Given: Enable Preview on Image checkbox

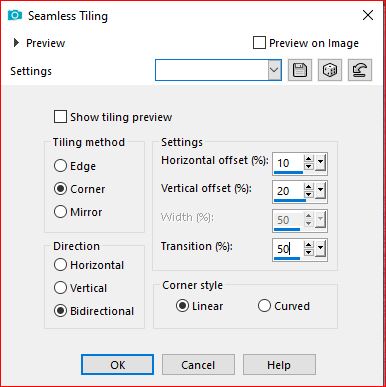Looking at the screenshot, I should [x=259, y=43].
